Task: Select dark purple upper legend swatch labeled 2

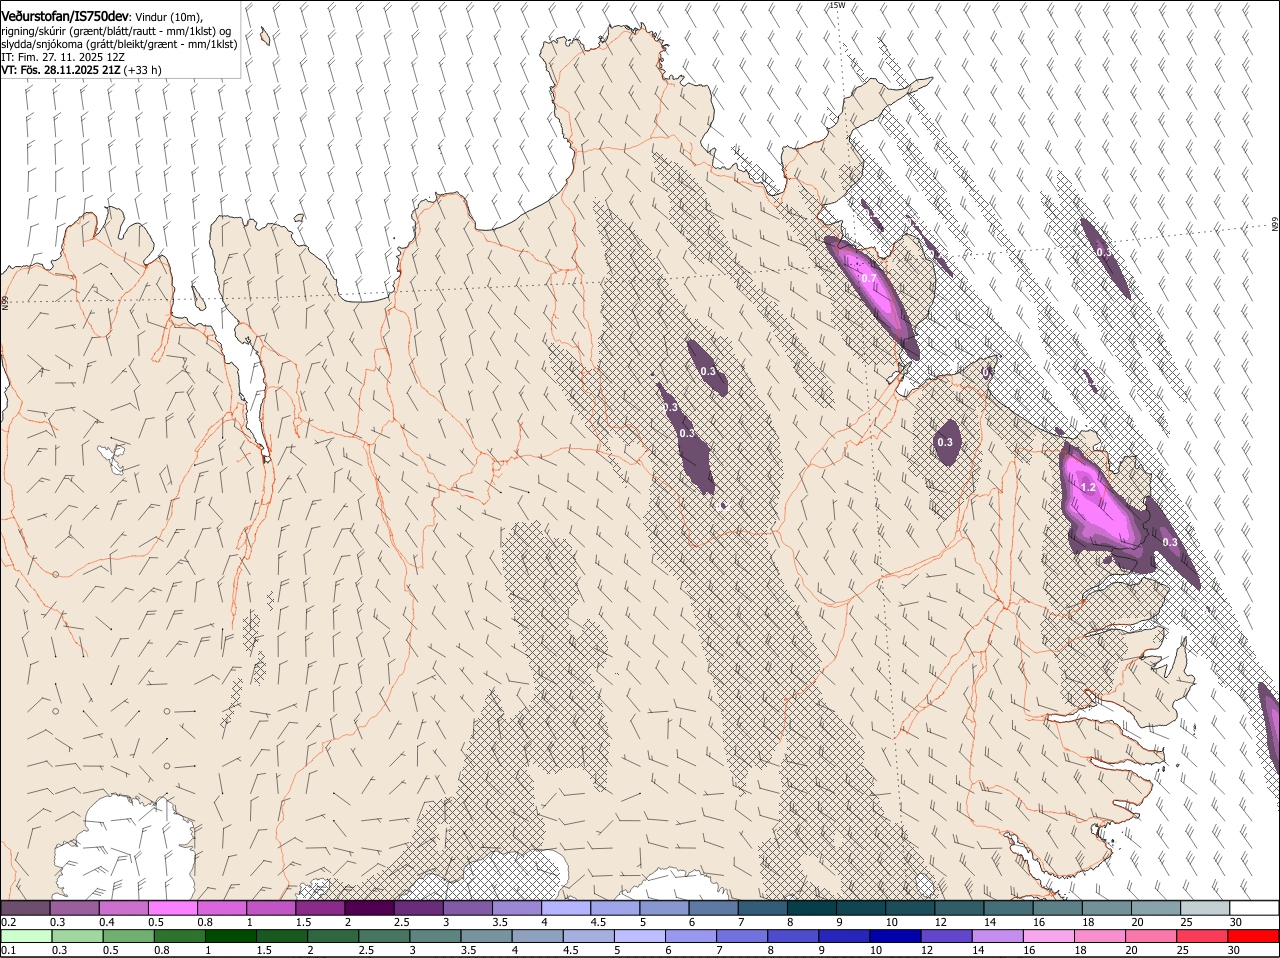Action: click(369, 908)
